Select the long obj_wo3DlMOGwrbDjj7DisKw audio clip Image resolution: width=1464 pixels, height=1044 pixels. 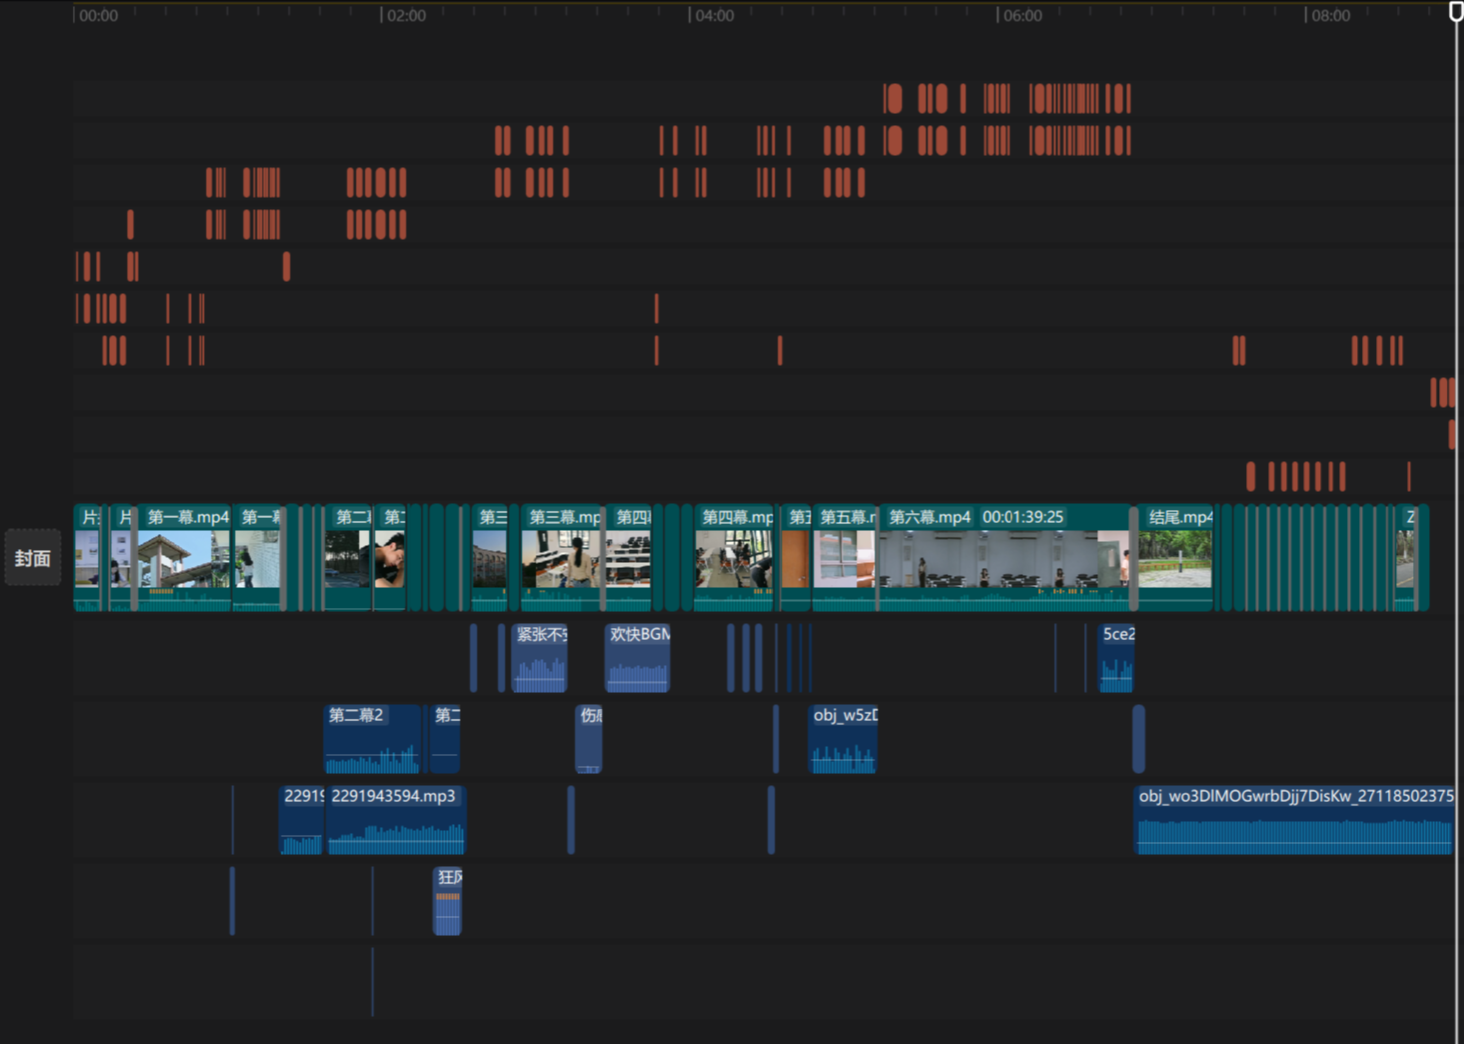[1294, 820]
